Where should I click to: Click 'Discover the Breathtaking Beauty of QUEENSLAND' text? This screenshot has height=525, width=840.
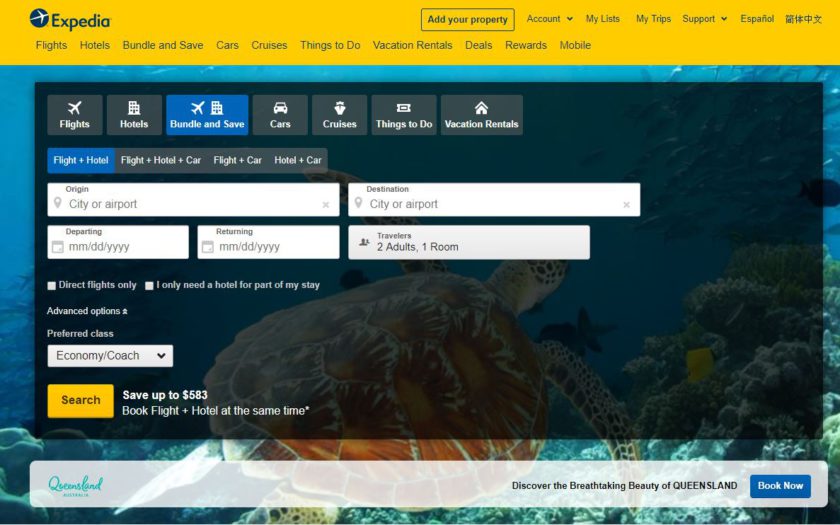tap(625, 486)
